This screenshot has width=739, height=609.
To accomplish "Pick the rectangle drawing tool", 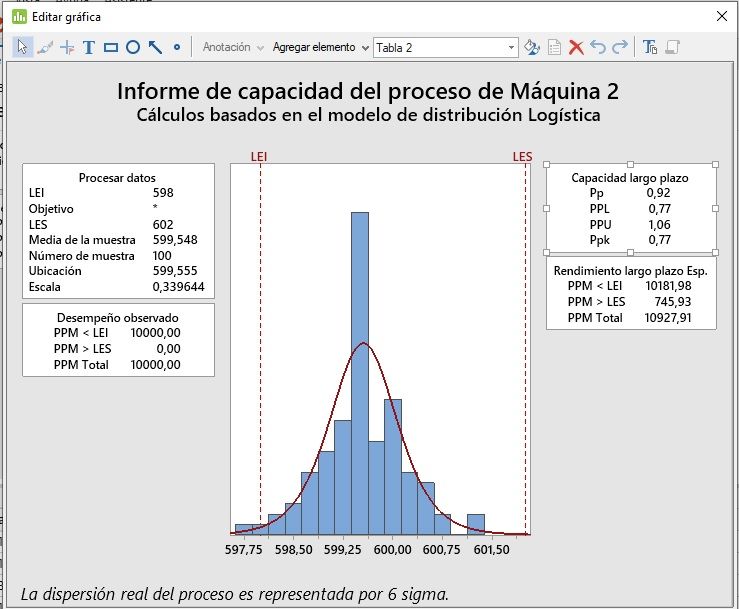I will pyautogui.click(x=111, y=47).
